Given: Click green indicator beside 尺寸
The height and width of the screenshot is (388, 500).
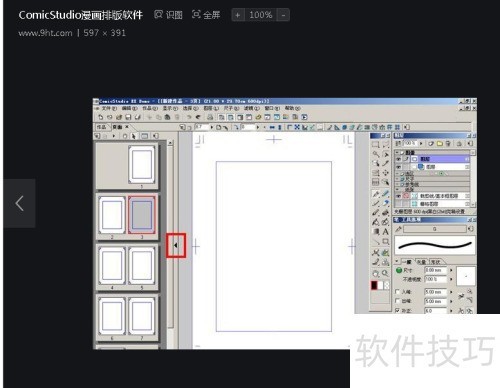Looking at the screenshot, I should (x=399, y=270).
